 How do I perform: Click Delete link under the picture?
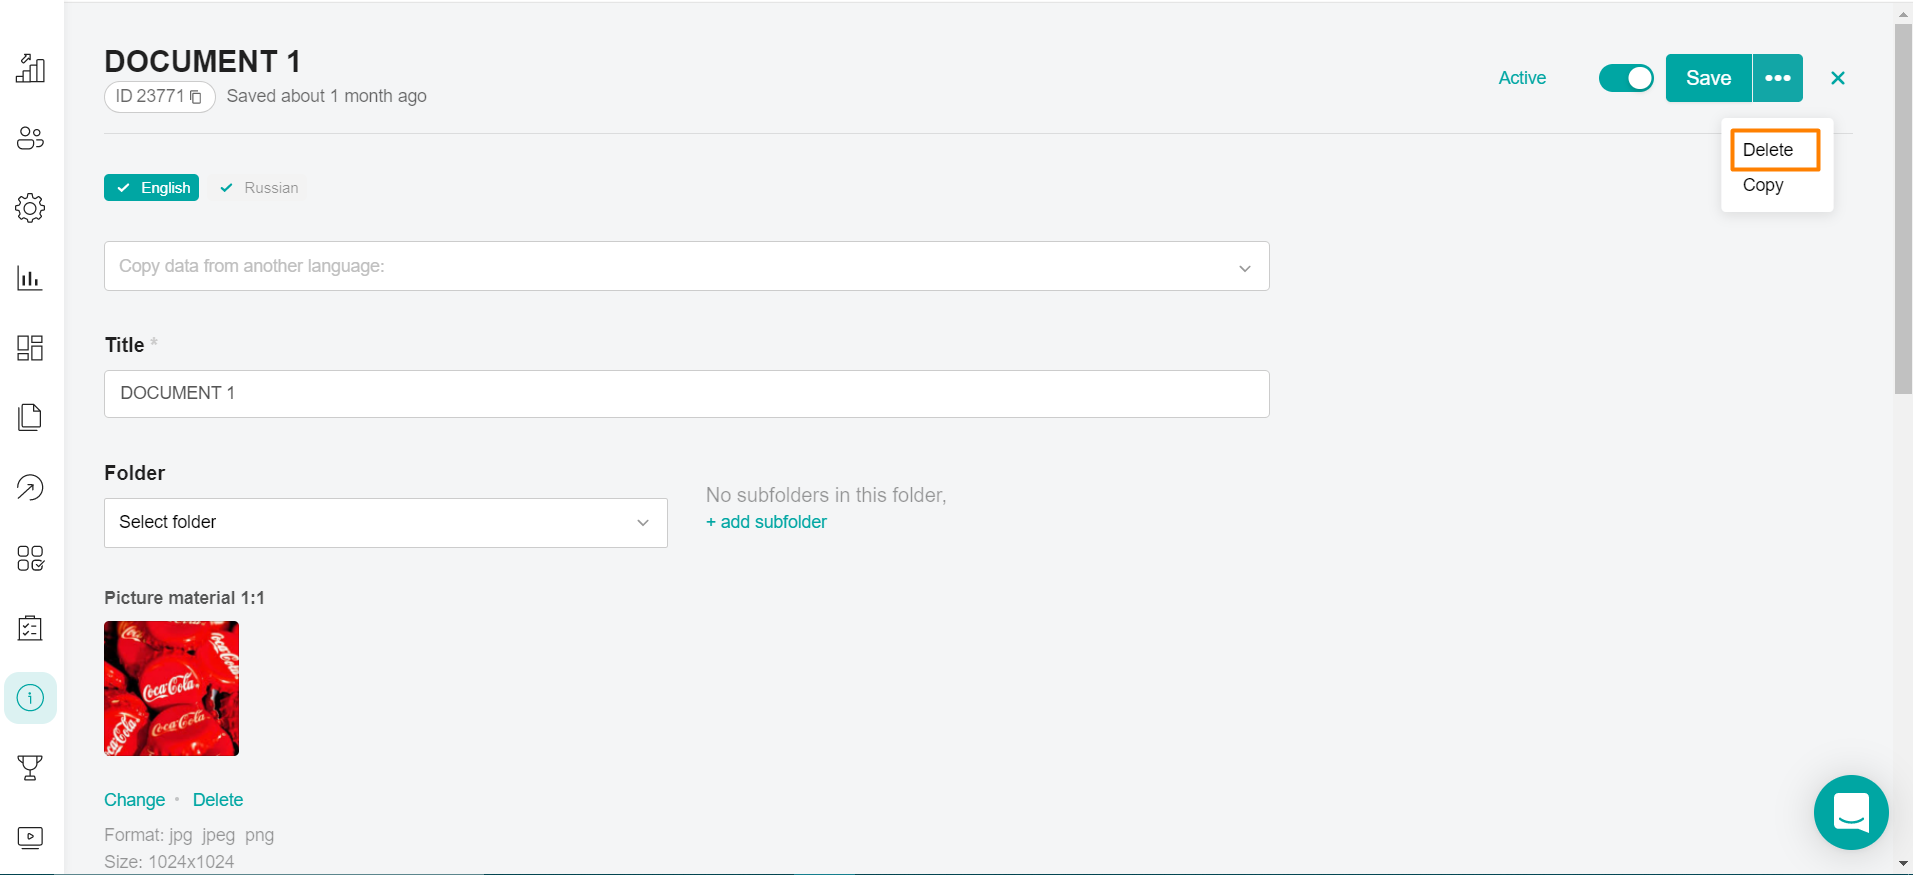(x=218, y=800)
